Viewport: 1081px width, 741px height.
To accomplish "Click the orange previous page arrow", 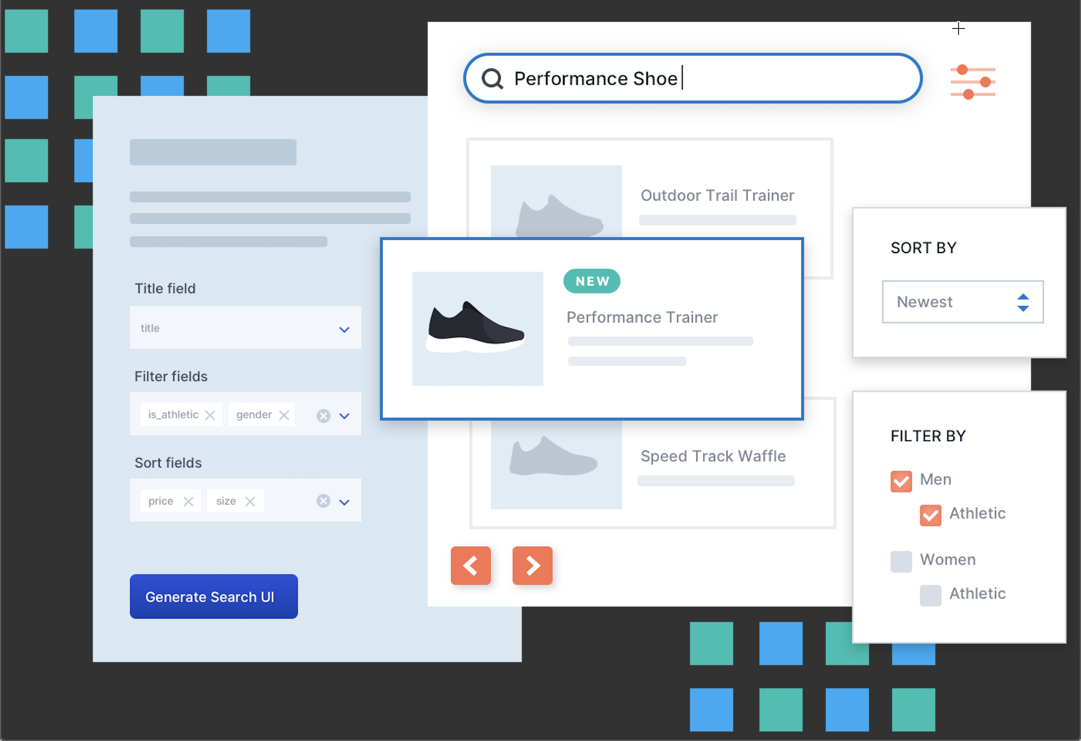I will tap(471, 565).
